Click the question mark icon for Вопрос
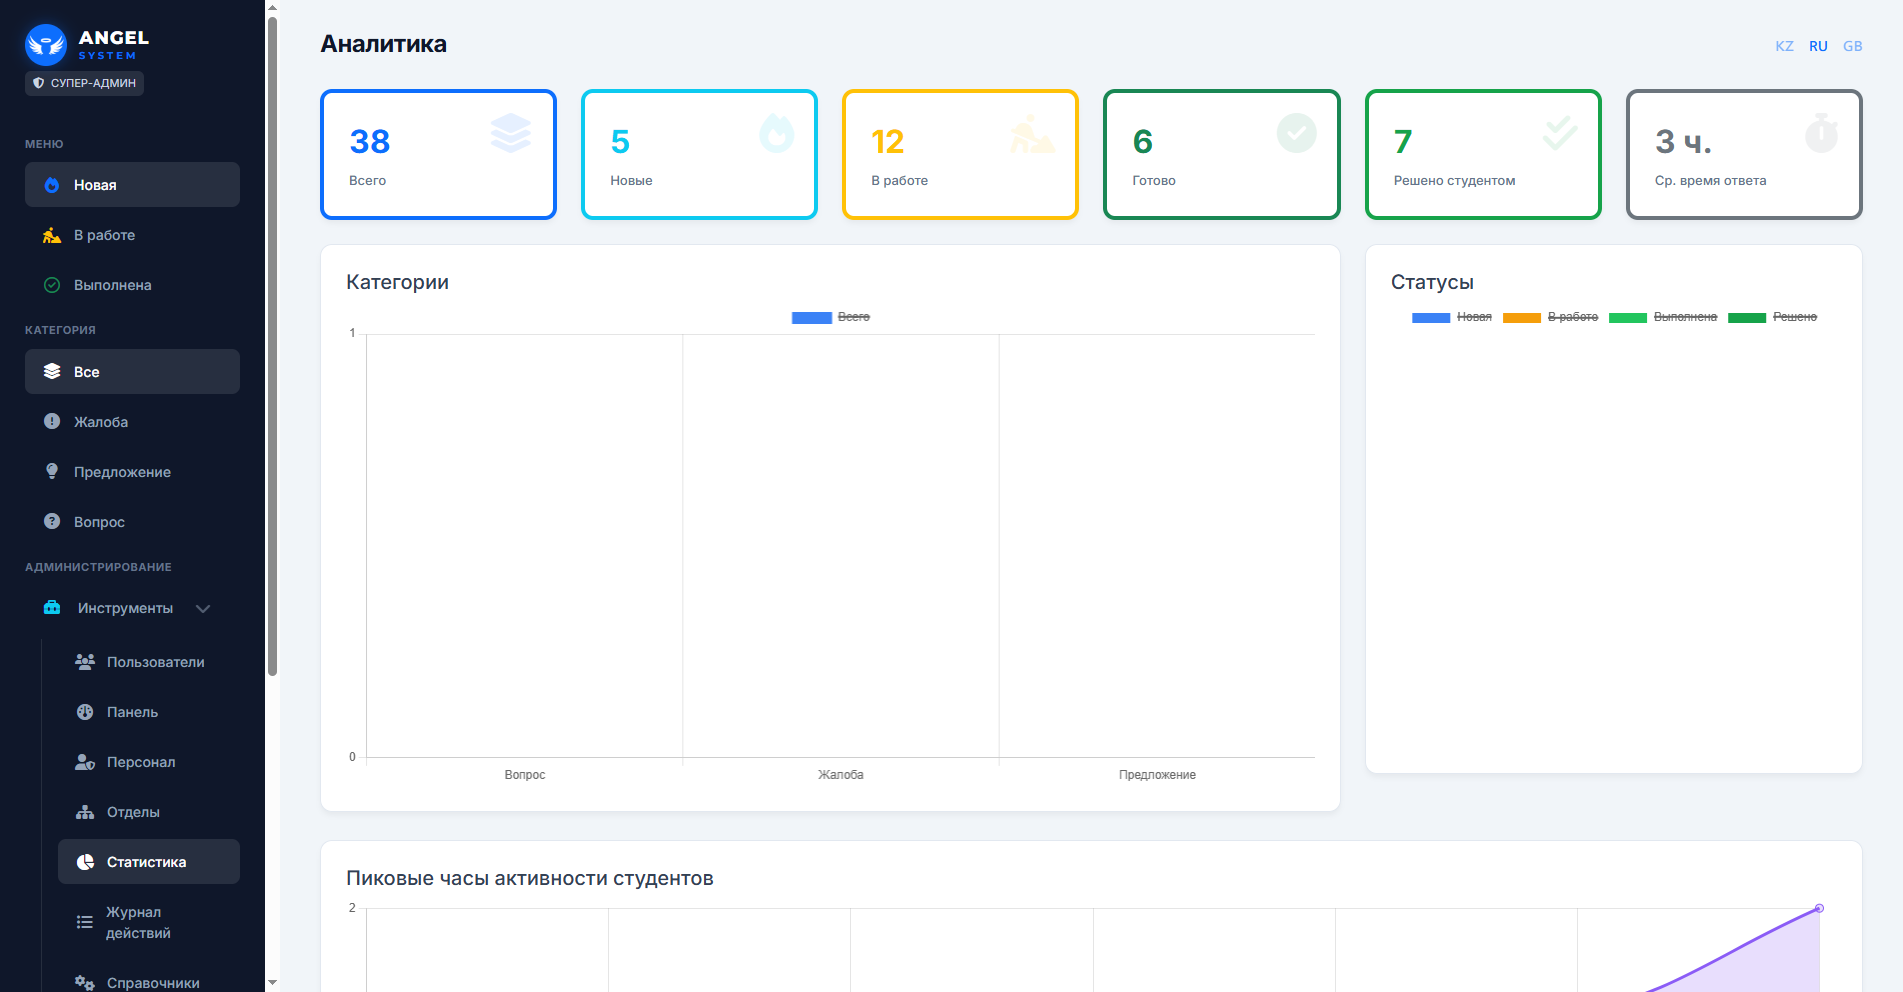This screenshot has height=992, width=1903. coord(52,521)
